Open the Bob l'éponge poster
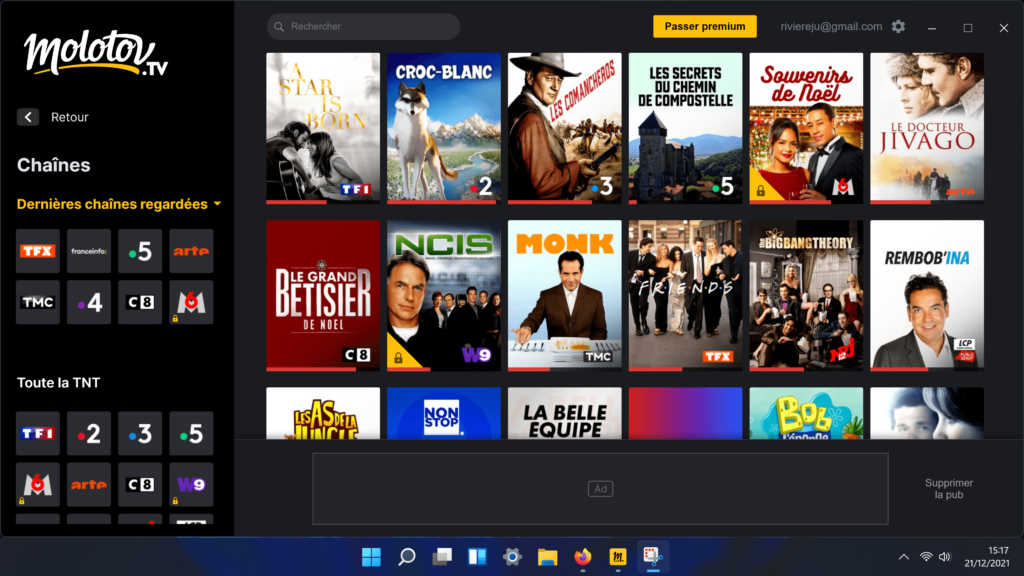 (807, 413)
